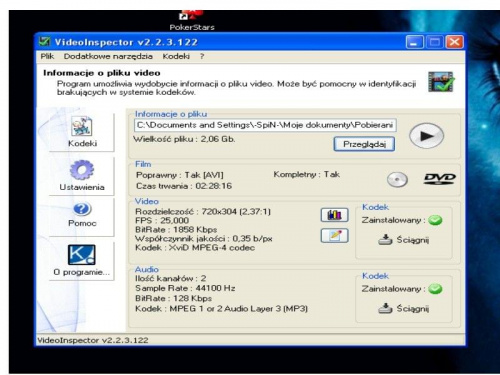The height and width of the screenshot is (375, 500).
Task: Open the Kodeki sidebar panel
Action: 82,132
